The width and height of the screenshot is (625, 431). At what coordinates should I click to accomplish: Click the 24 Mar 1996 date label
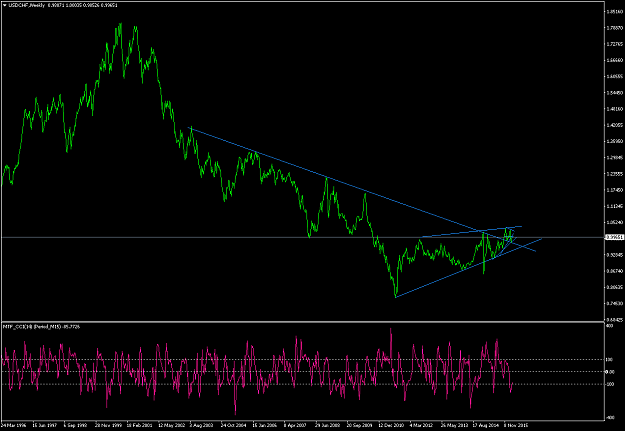coord(14,425)
